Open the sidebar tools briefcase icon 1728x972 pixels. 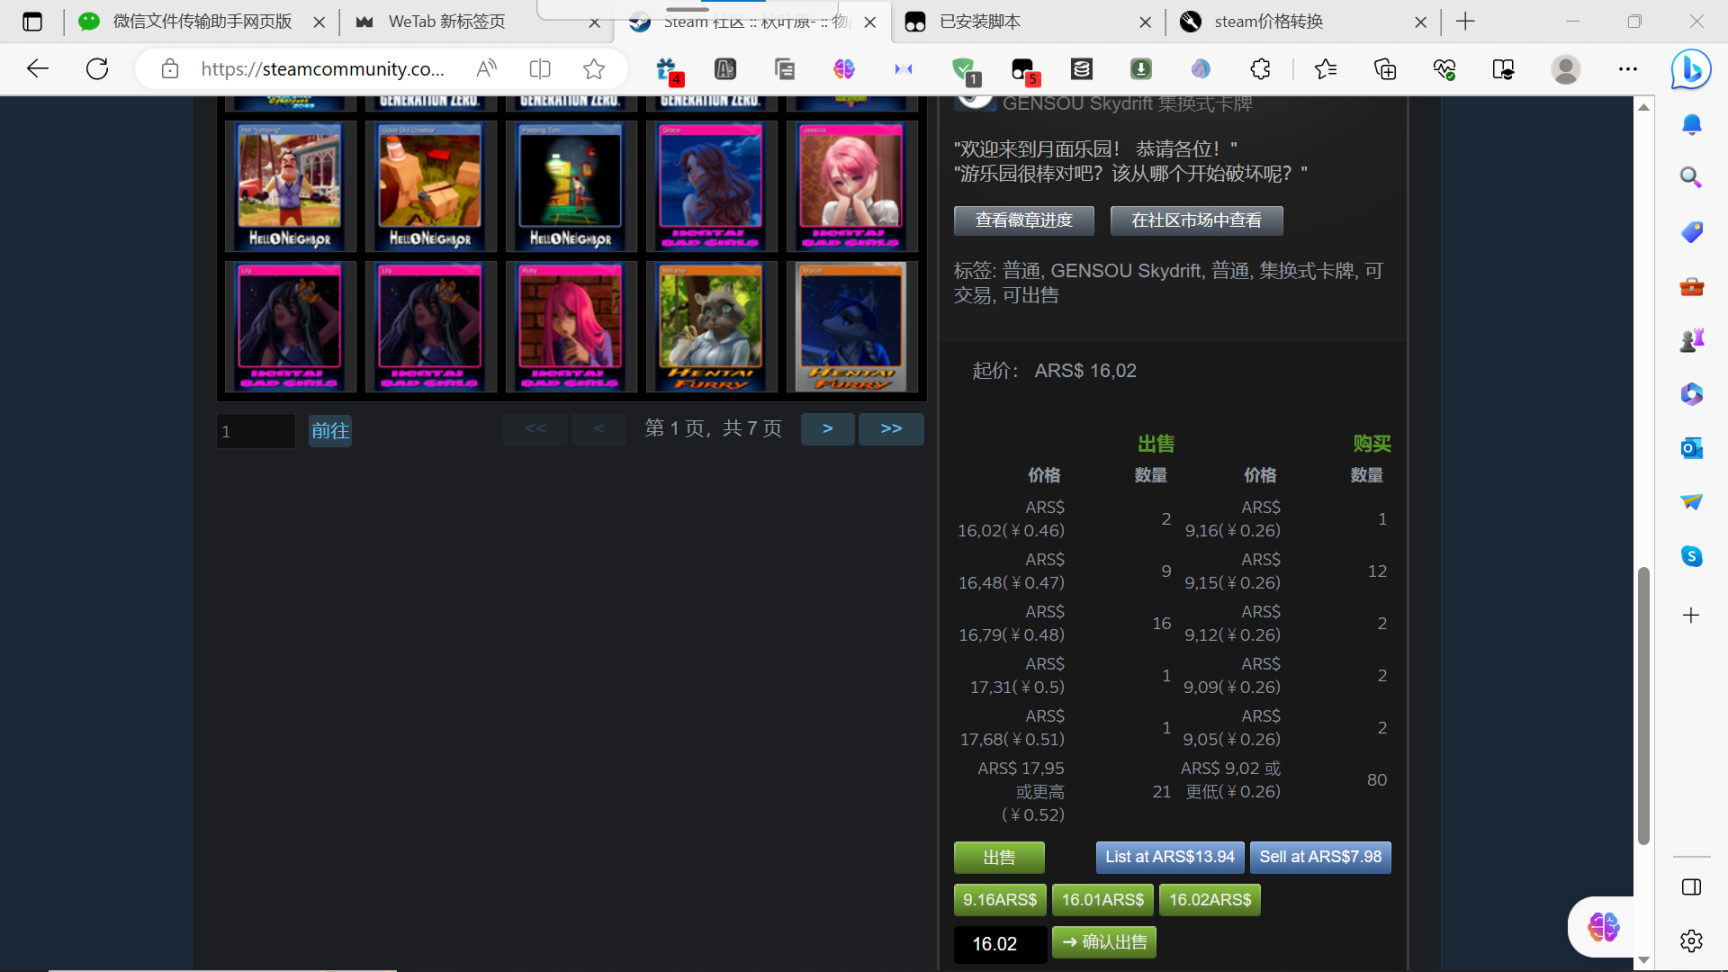tap(1691, 287)
